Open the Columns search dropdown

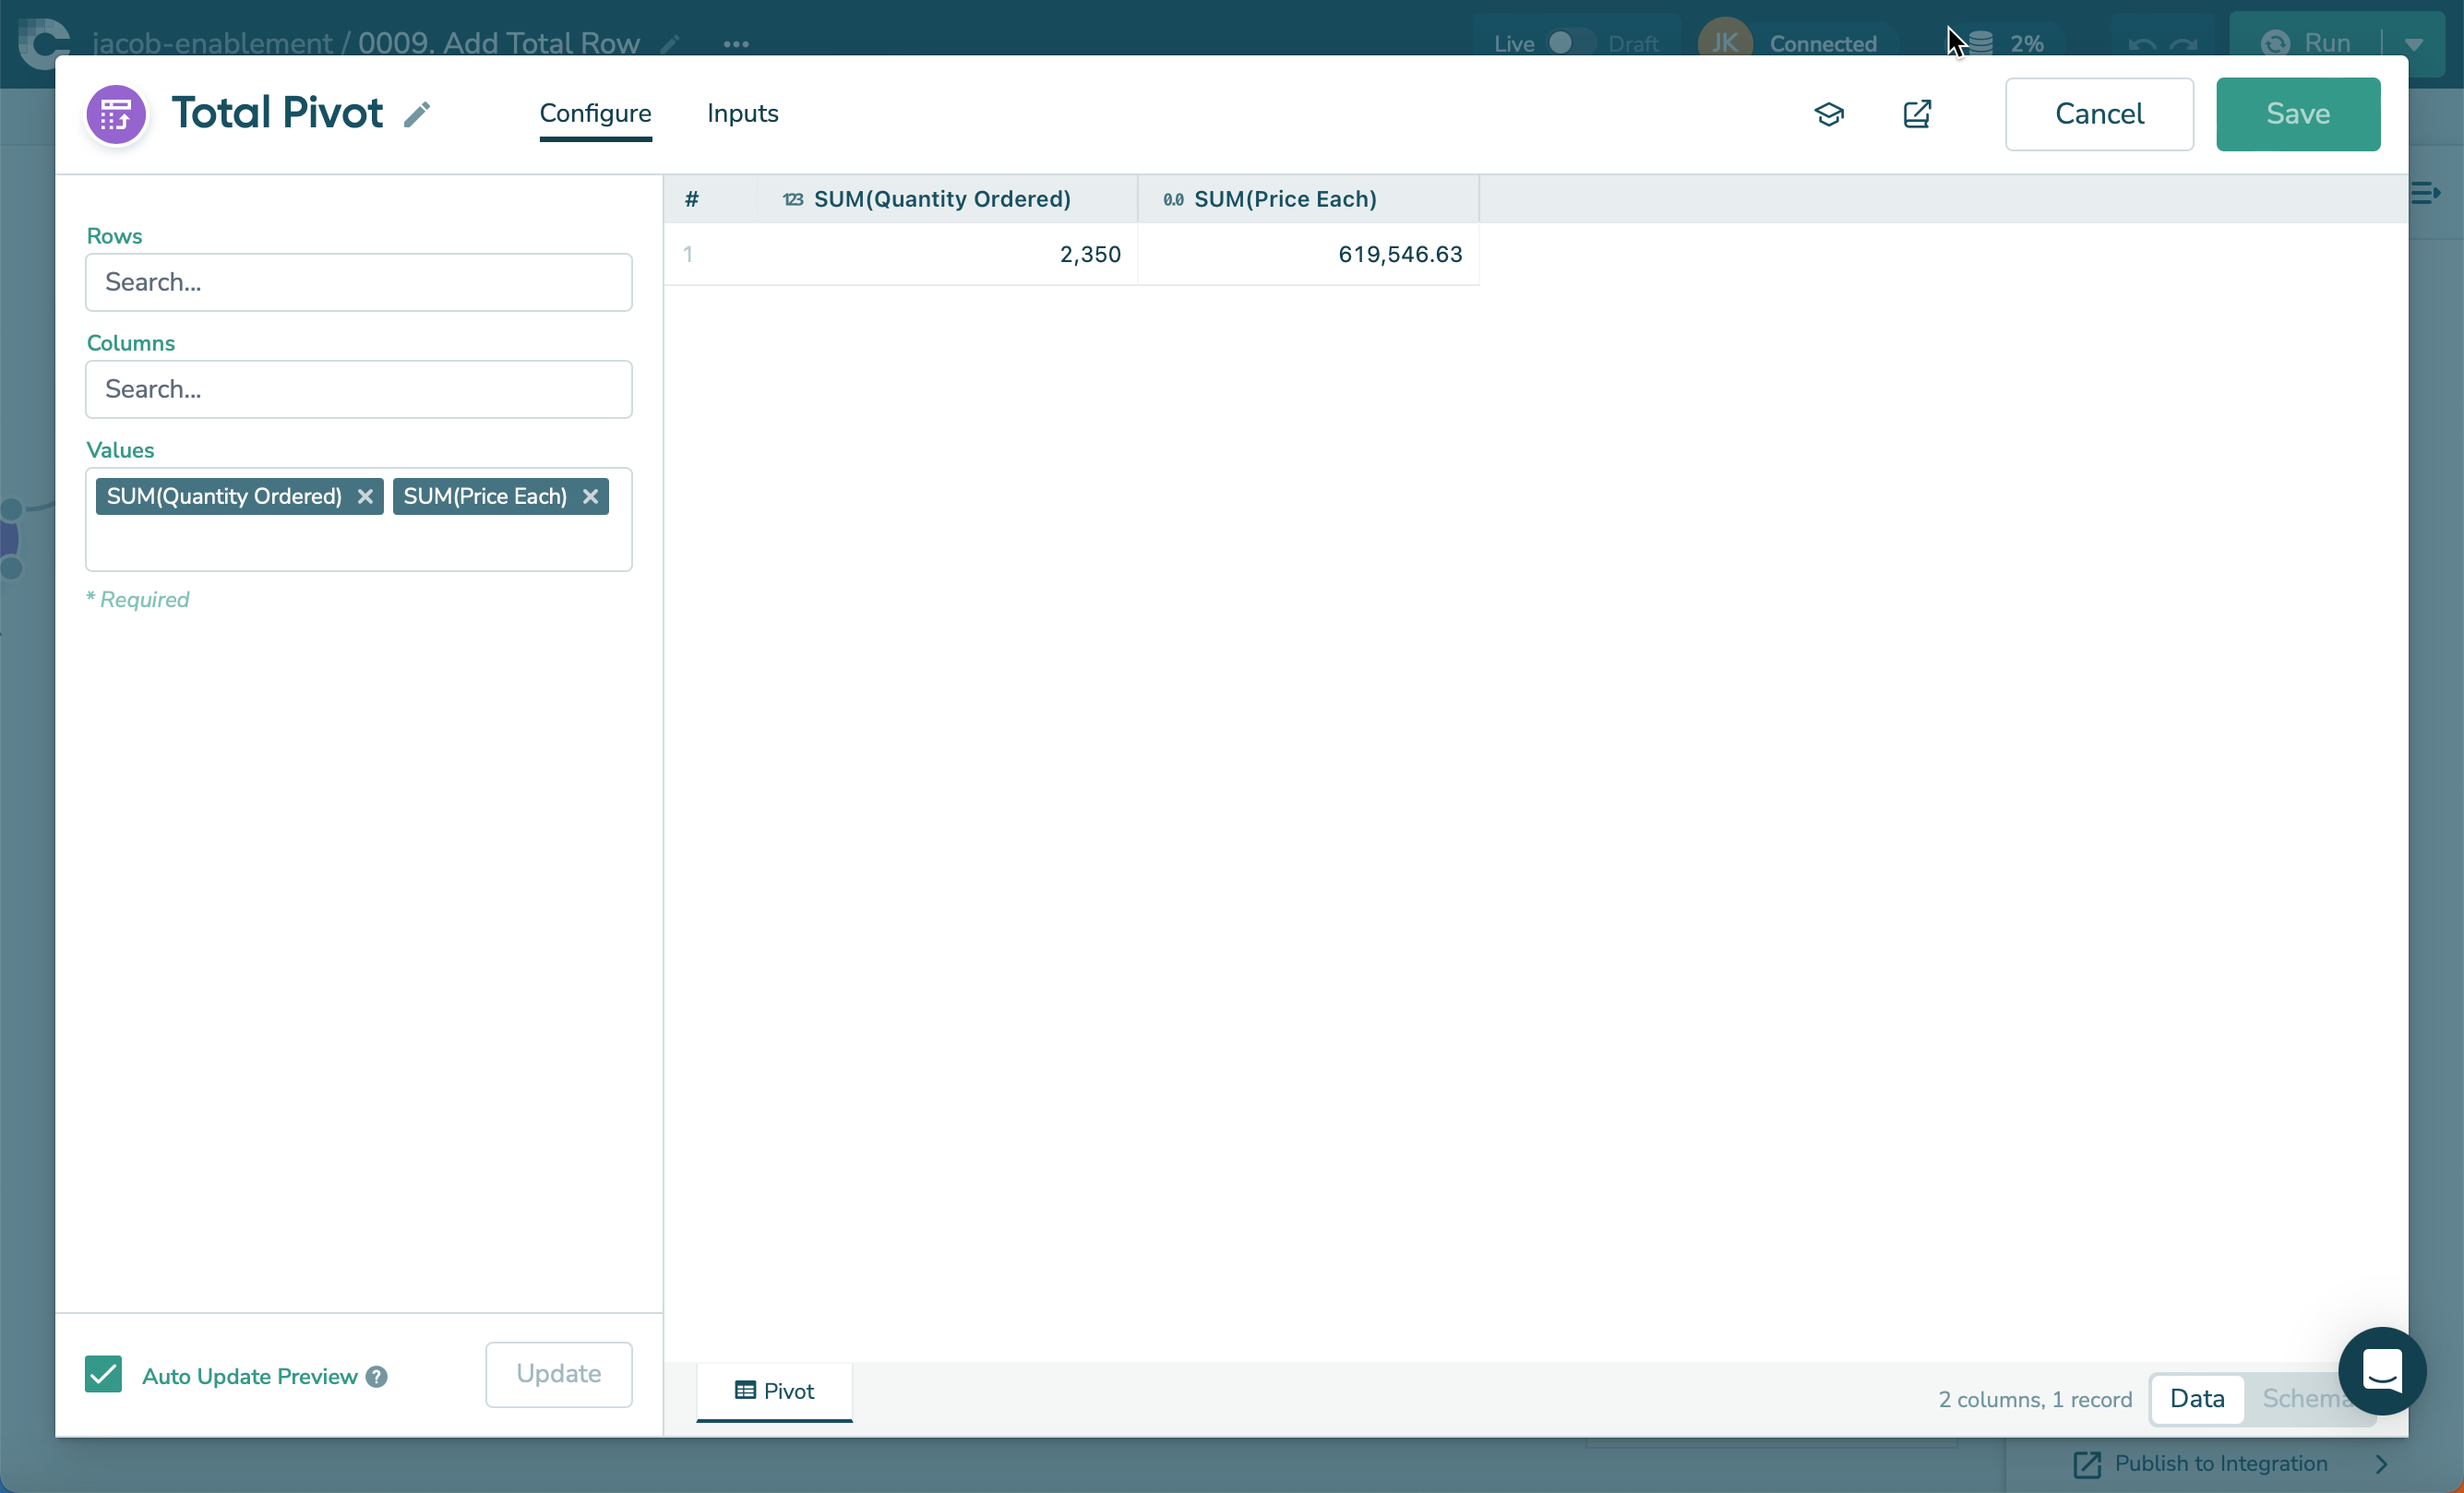coord(358,389)
